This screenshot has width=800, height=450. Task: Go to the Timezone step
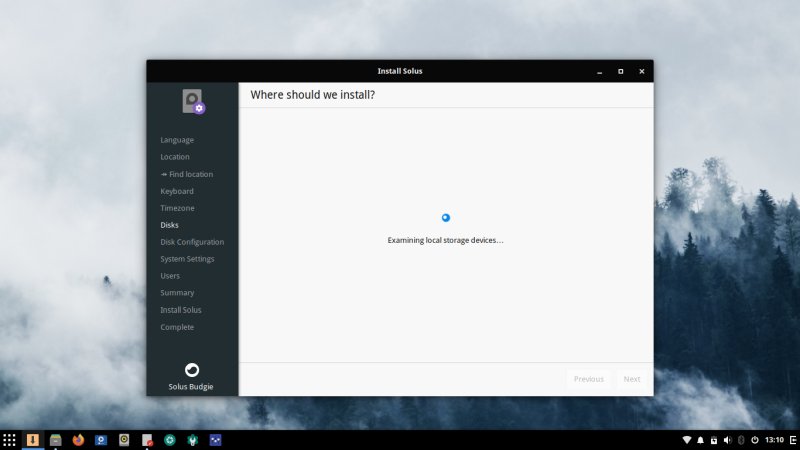tap(178, 208)
